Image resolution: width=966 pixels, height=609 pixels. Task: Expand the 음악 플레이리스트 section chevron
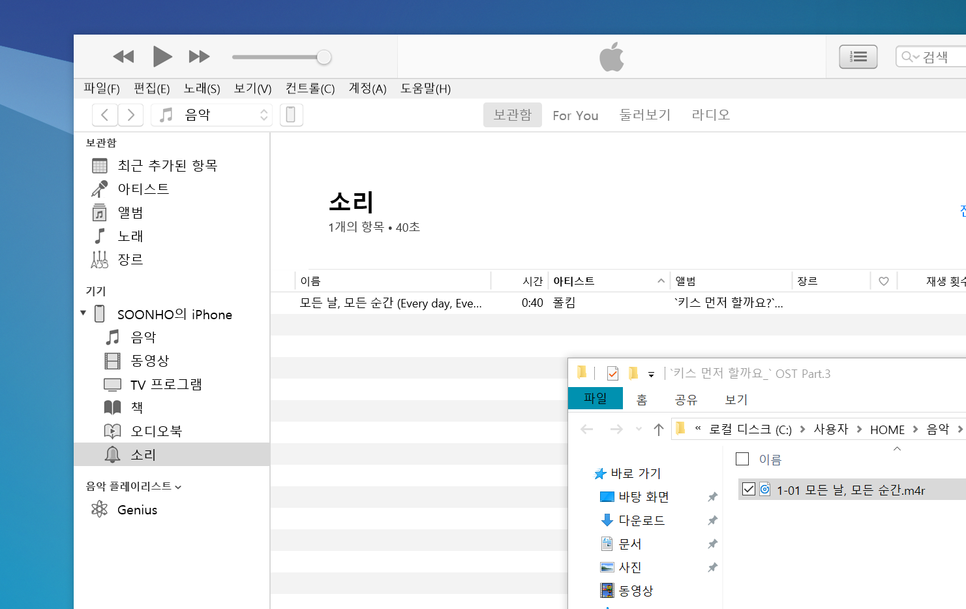click(x=178, y=487)
